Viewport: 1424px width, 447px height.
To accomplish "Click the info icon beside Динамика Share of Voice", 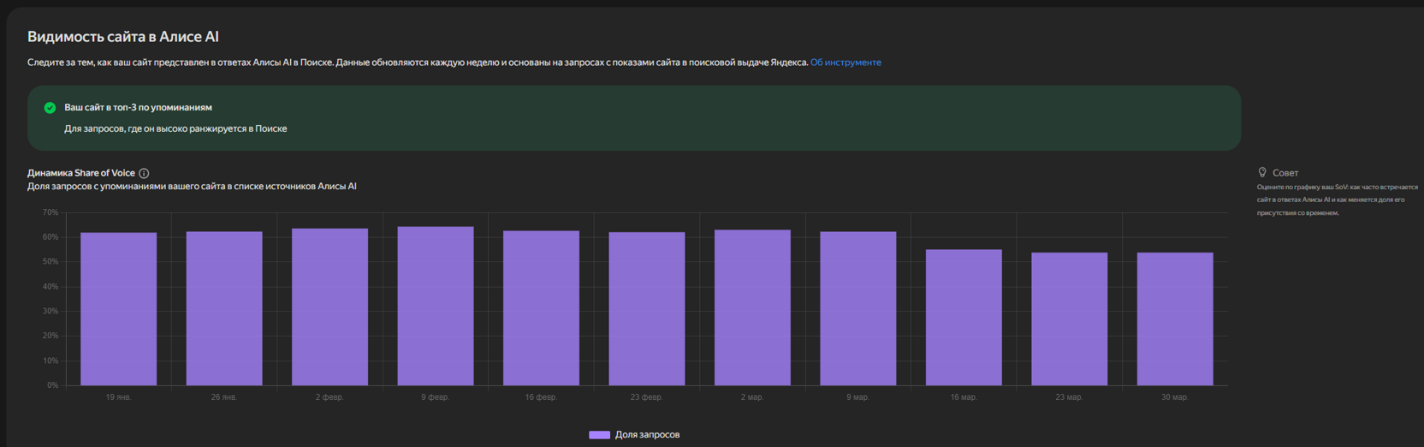I will click(x=144, y=173).
